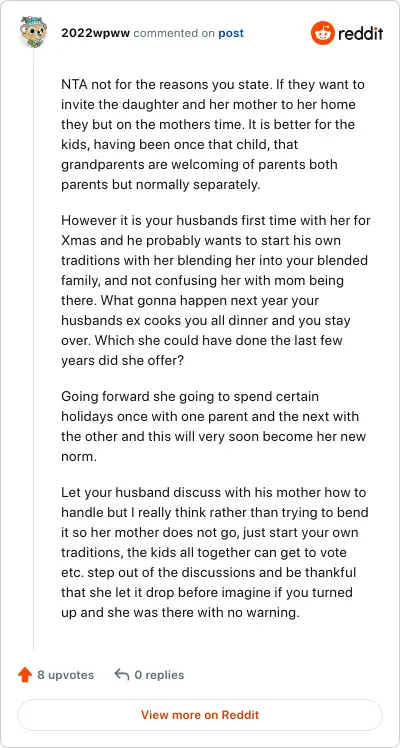Click the "commented on" header text
This screenshot has height=748, width=400.
click(x=174, y=33)
